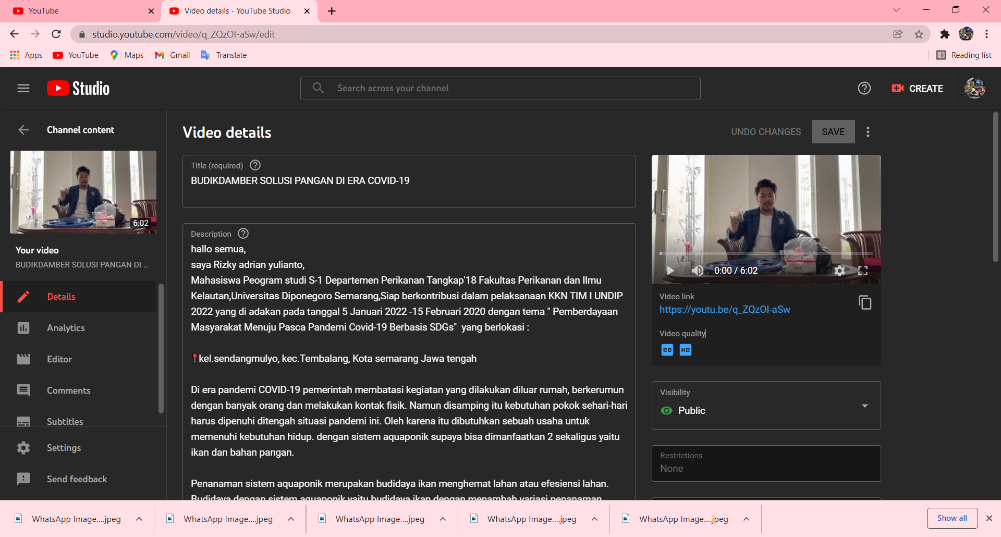Go back in browser history
This screenshot has width=1001, height=537.
(14, 34)
